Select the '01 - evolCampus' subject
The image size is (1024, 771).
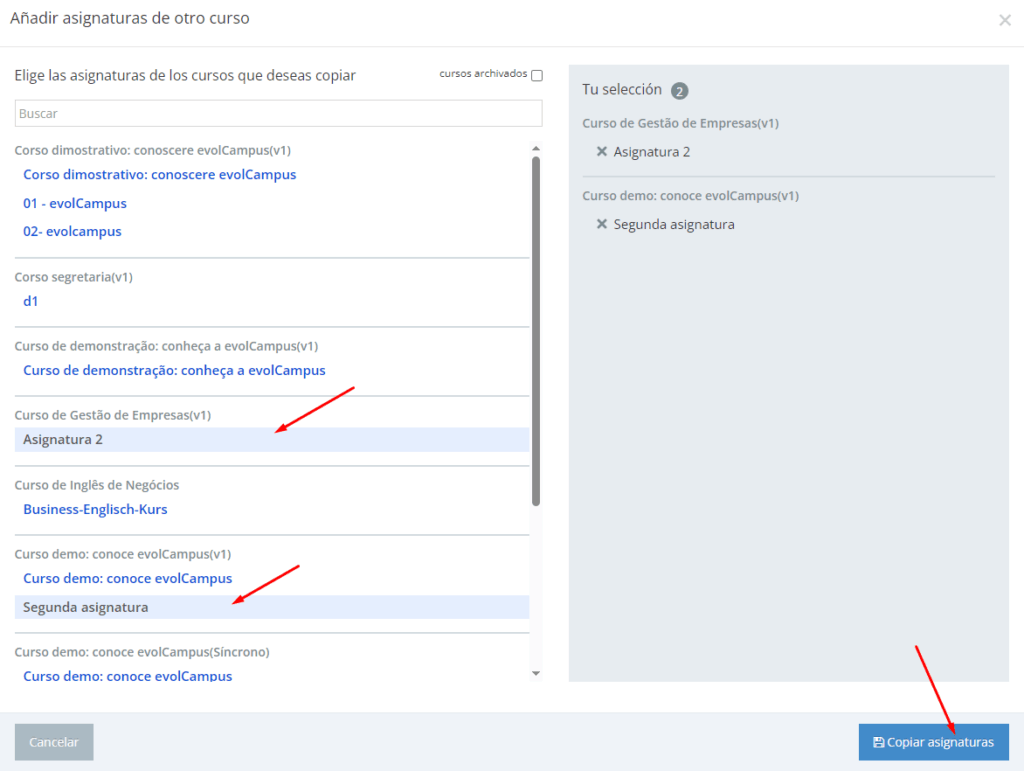coord(75,203)
